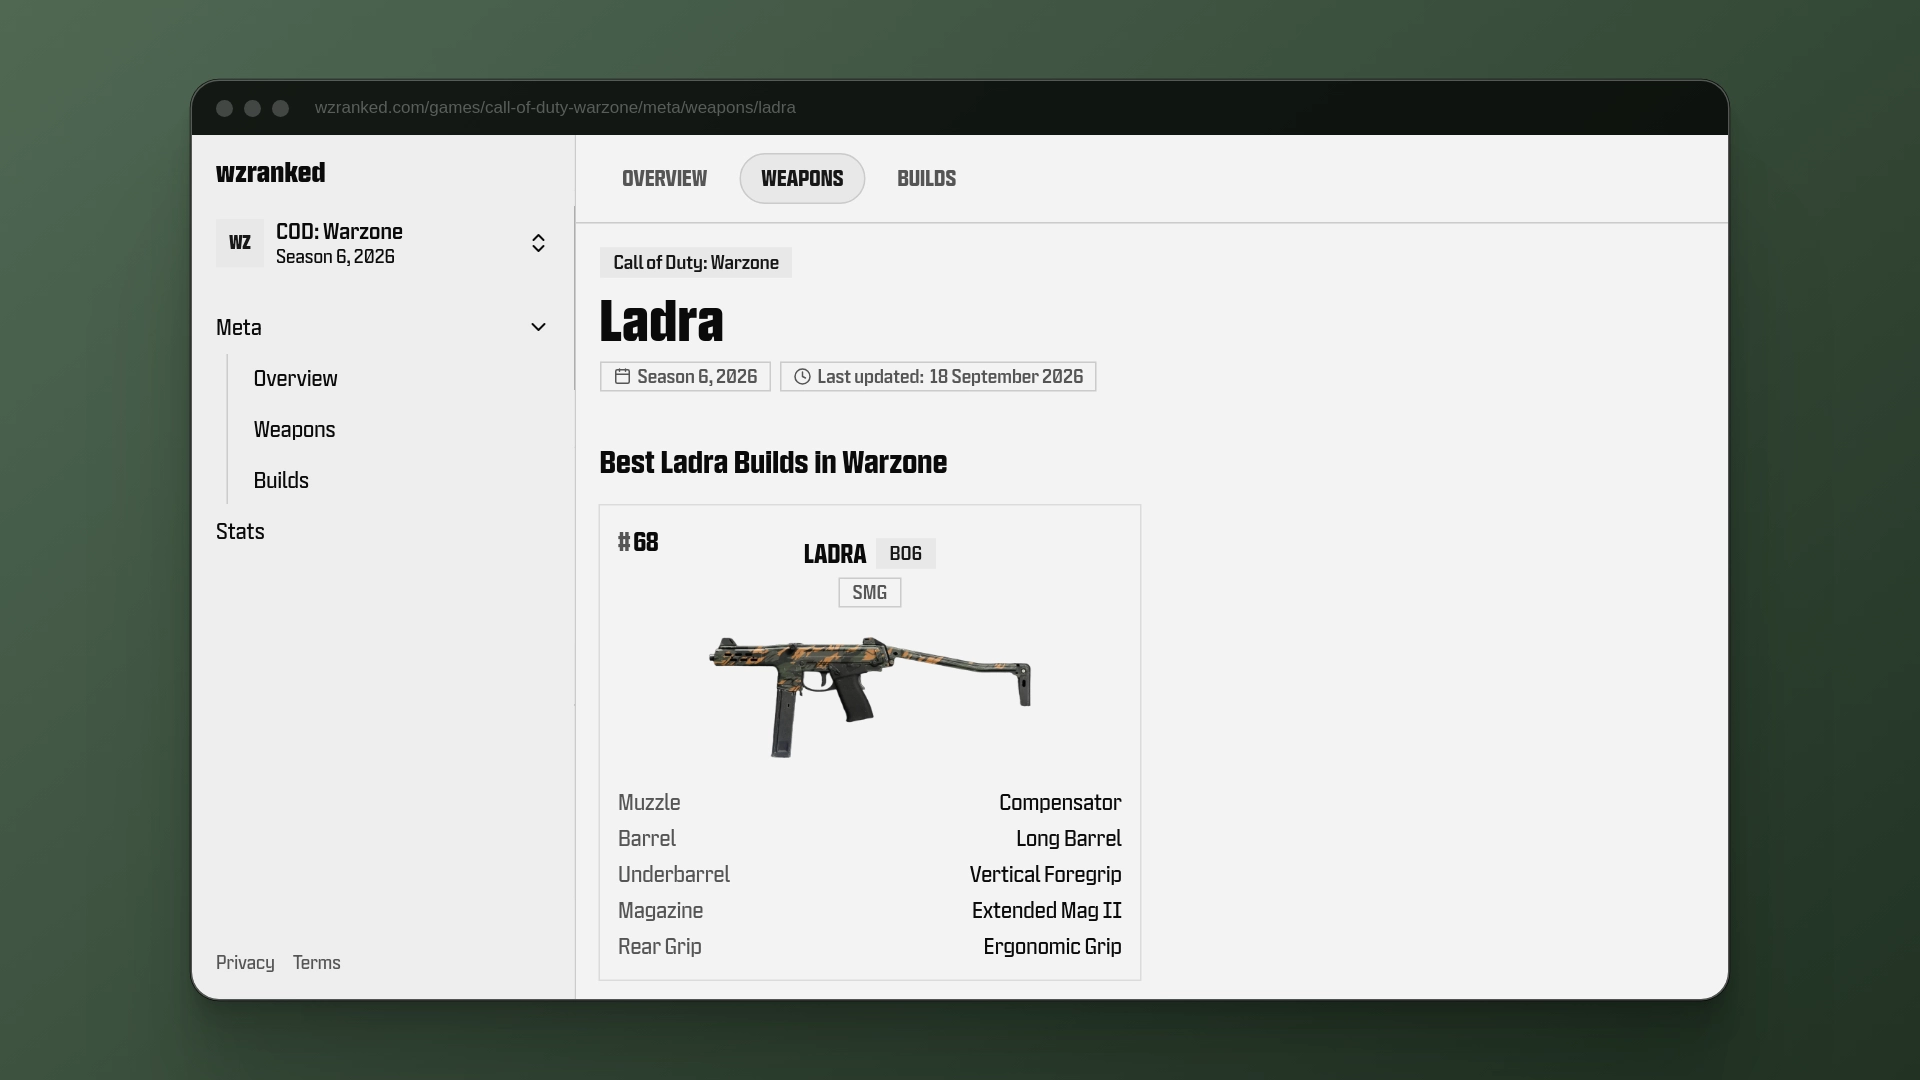Image resolution: width=1920 pixels, height=1080 pixels.
Task: Click the SMG class badge
Action: [x=869, y=592]
